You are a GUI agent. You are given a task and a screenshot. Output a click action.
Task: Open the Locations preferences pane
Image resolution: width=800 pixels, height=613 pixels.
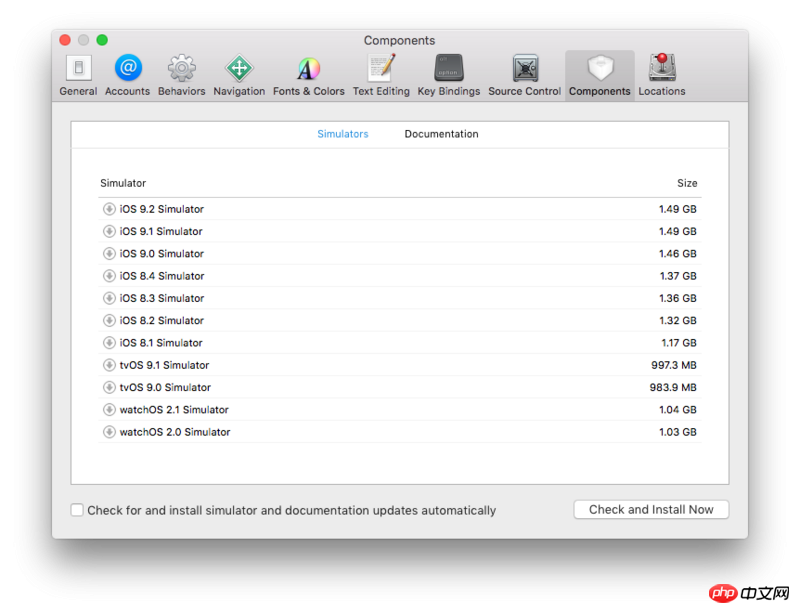[662, 76]
